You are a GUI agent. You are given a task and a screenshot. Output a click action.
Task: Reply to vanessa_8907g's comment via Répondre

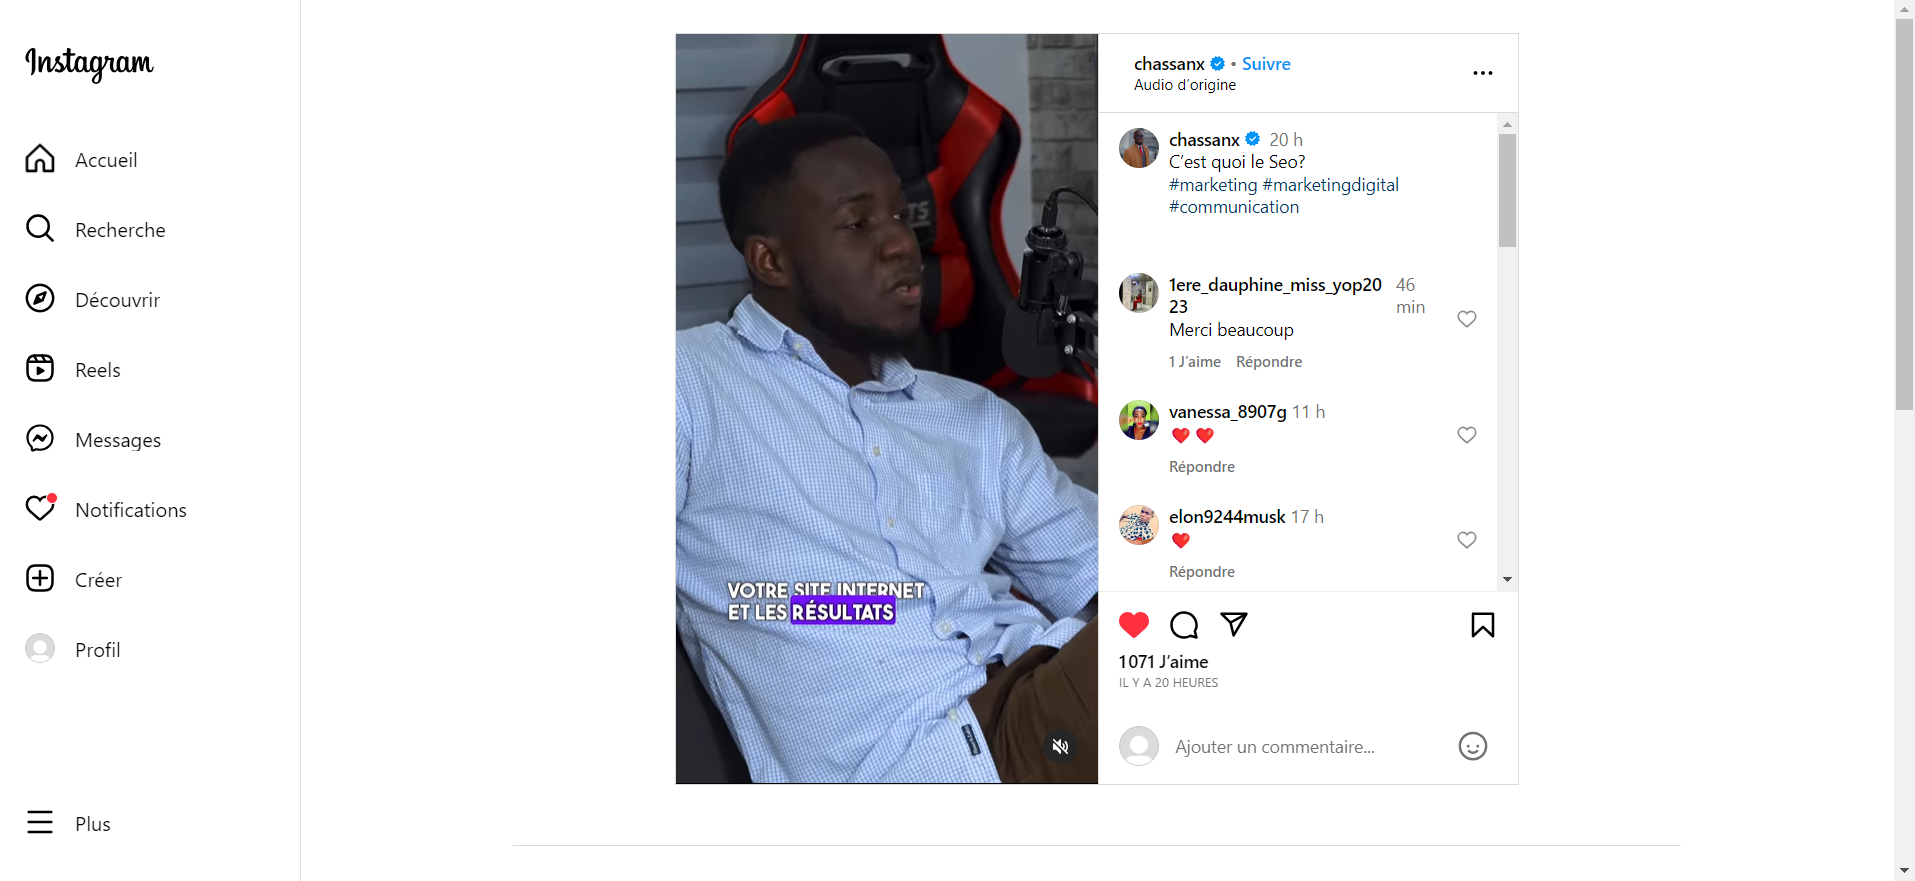pyautogui.click(x=1202, y=467)
